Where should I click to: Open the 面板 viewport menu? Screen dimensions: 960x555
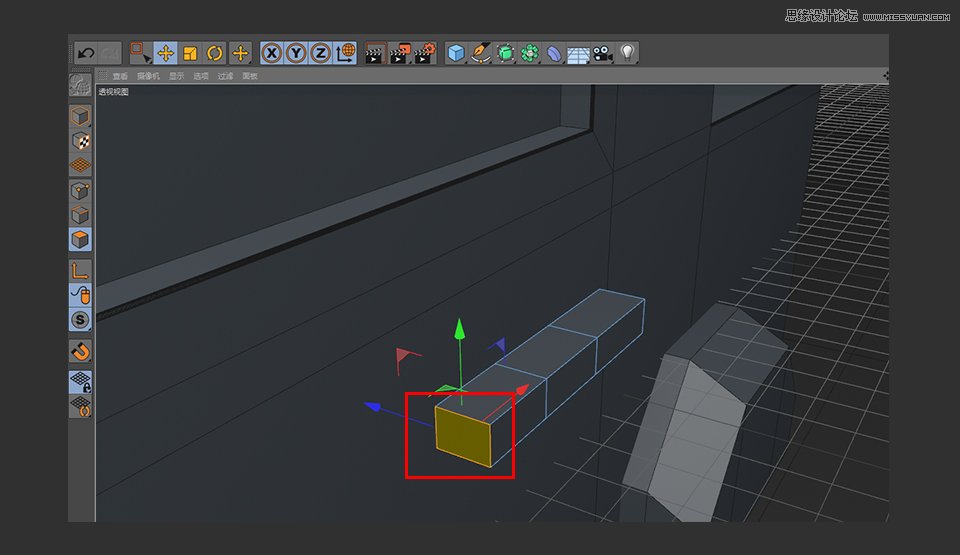[x=250, y=76]
